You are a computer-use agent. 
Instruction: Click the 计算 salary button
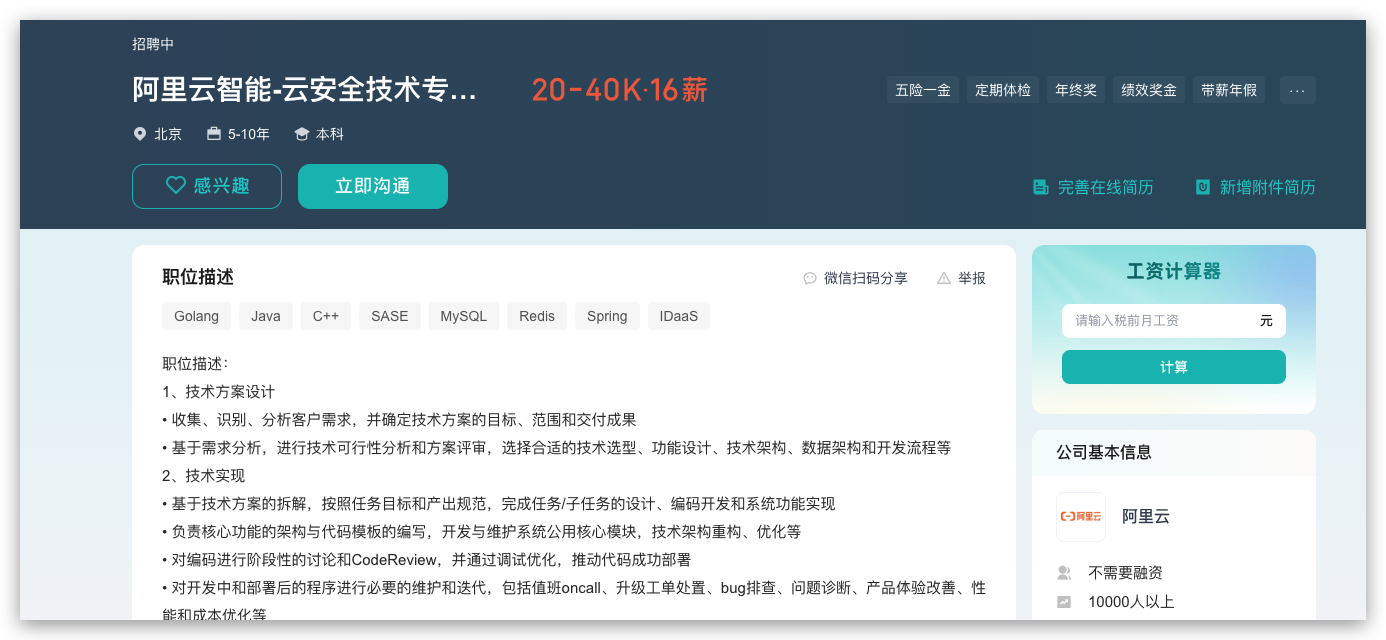tap(1174, 367)
